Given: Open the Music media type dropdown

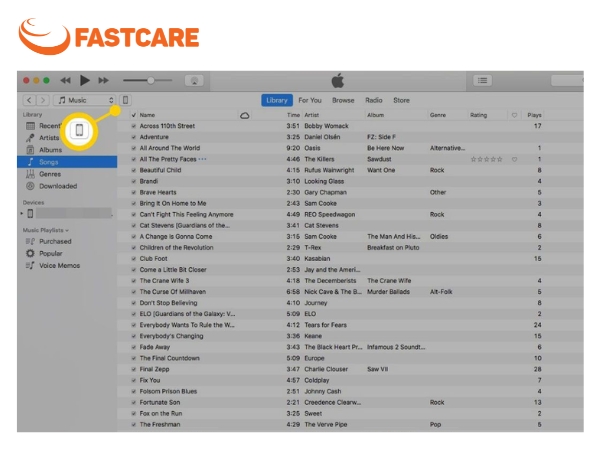Looking at the screenshot, I should (x=84, y=100).
